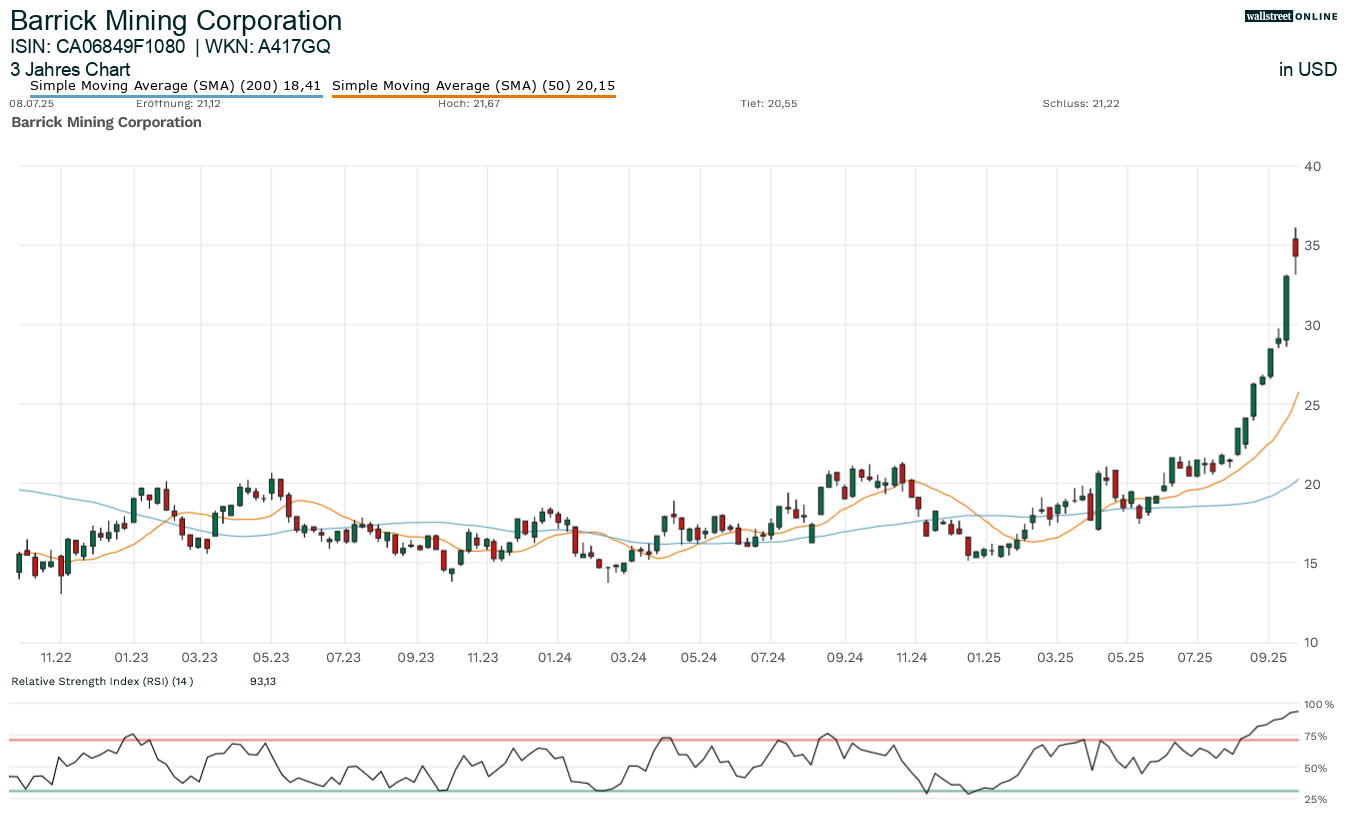Screen dimensions: 1349x831
Task: Click the RSI value 93,13
Action: [x=263, y=682]
